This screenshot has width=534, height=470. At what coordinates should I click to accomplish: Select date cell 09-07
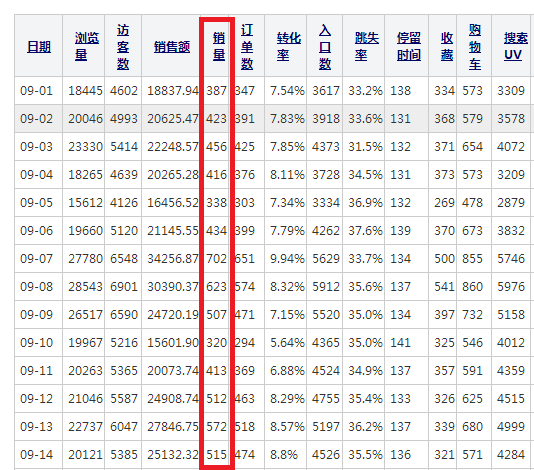pos(36,258)
